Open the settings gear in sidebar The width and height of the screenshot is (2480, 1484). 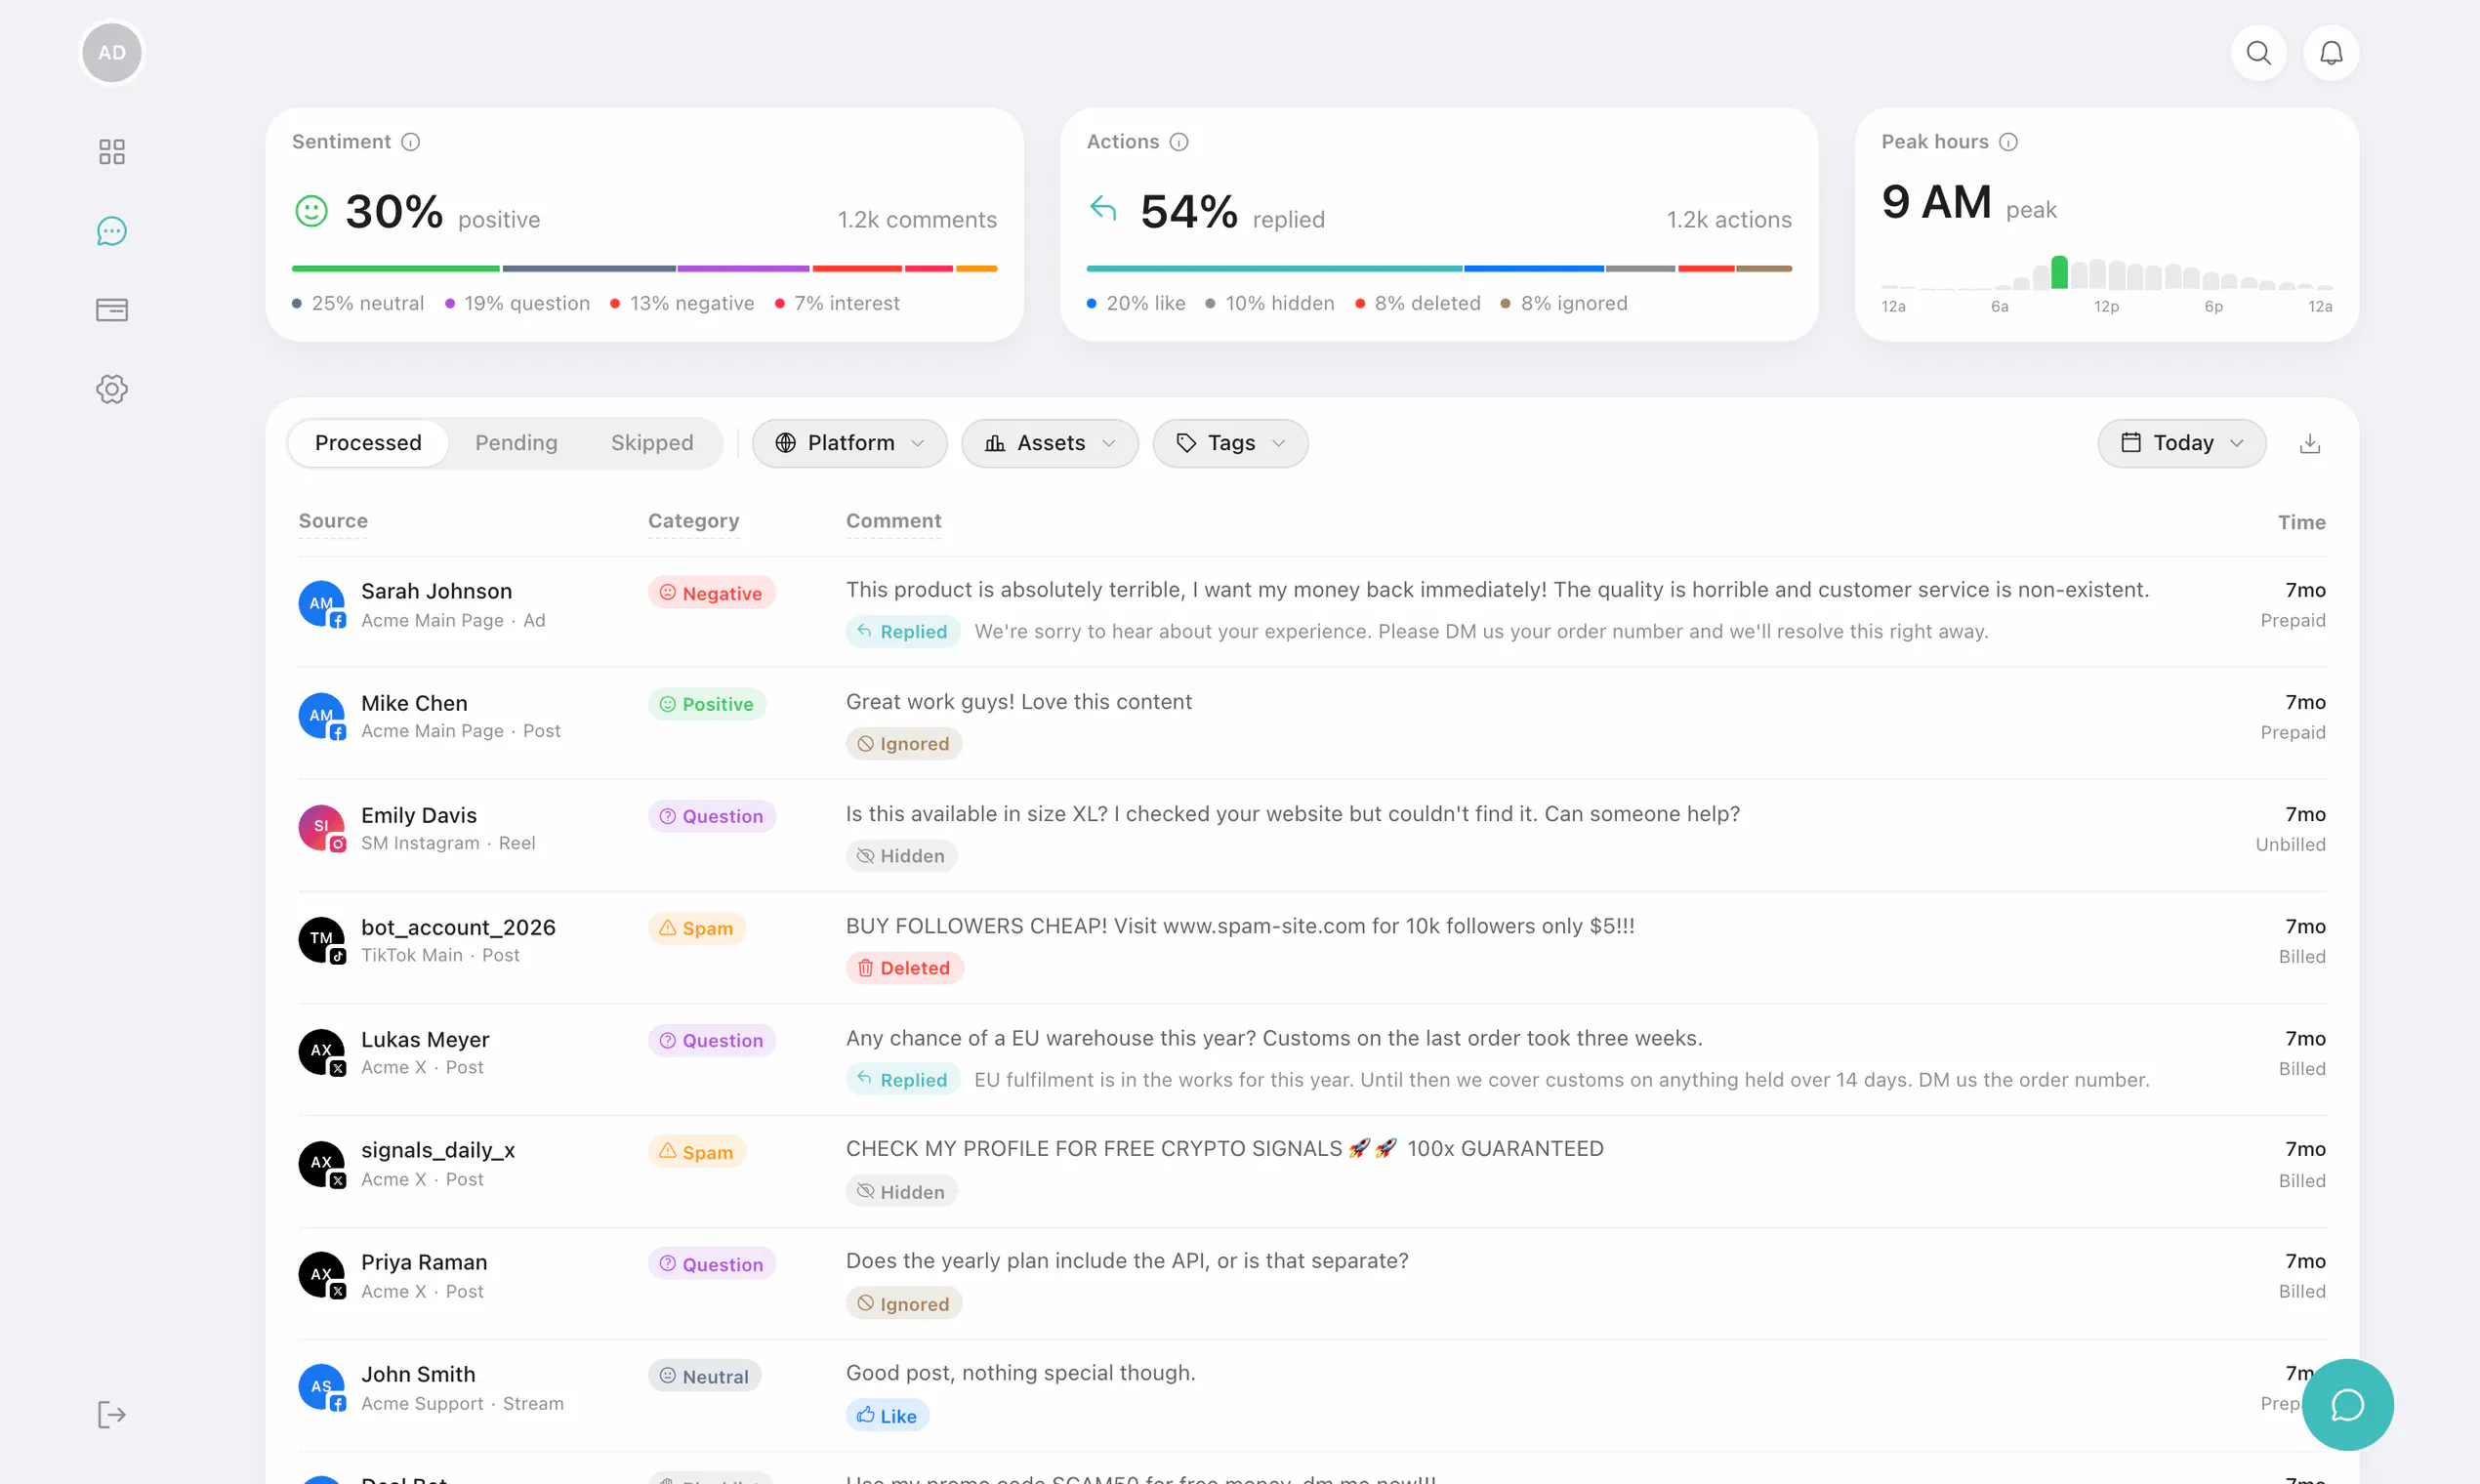(x=112, y=389)
